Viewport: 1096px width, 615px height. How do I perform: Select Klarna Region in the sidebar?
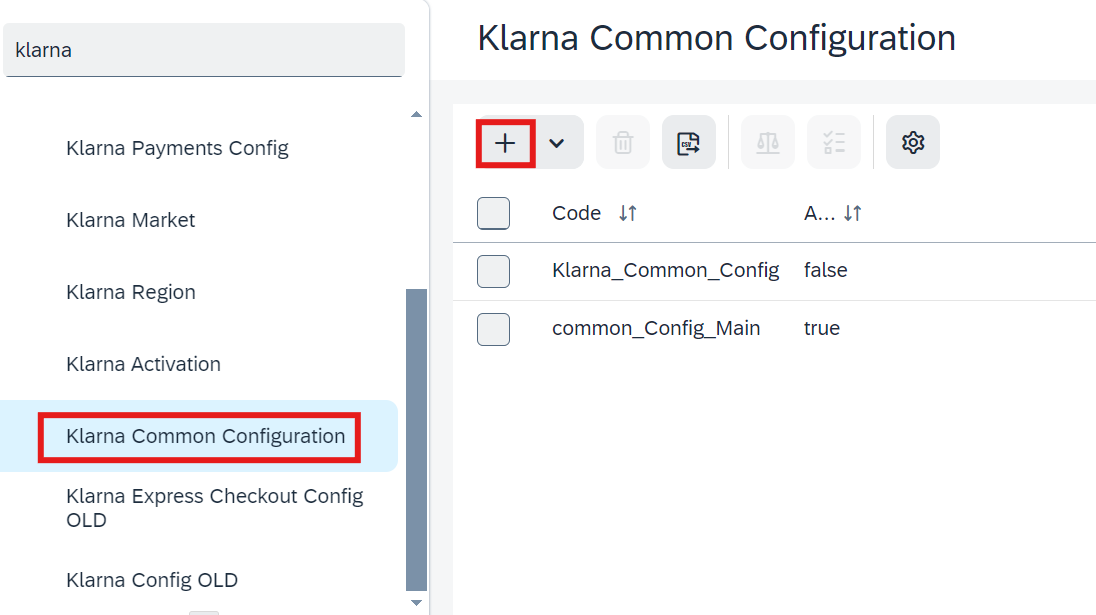tap(131, 292)
